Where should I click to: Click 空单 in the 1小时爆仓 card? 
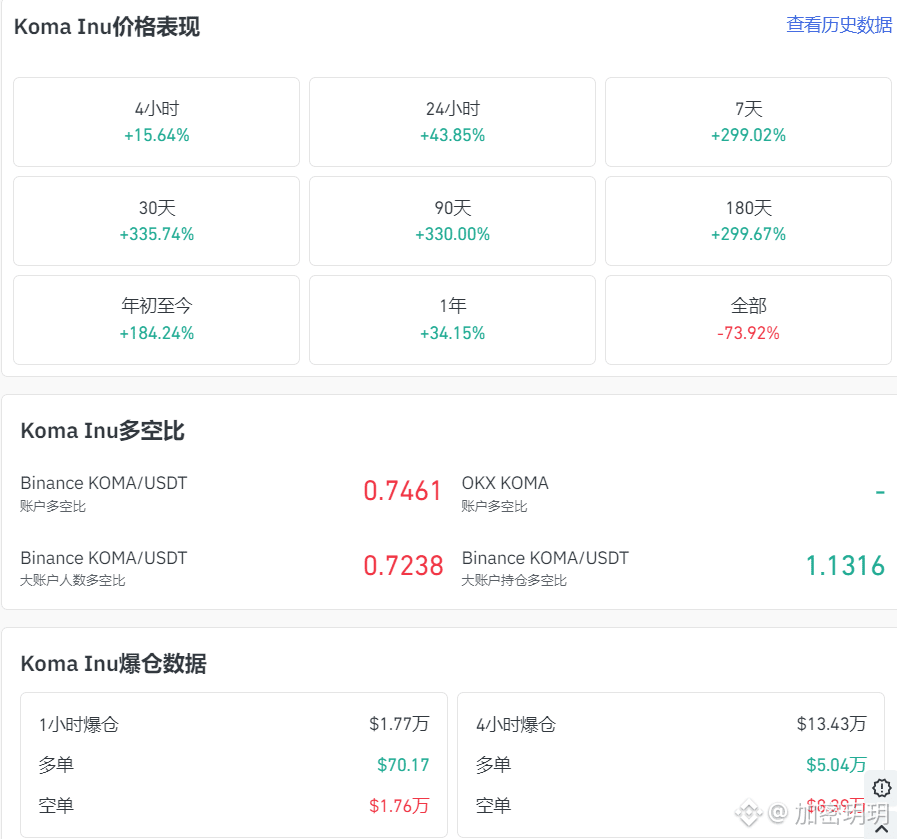coord(56,806)
